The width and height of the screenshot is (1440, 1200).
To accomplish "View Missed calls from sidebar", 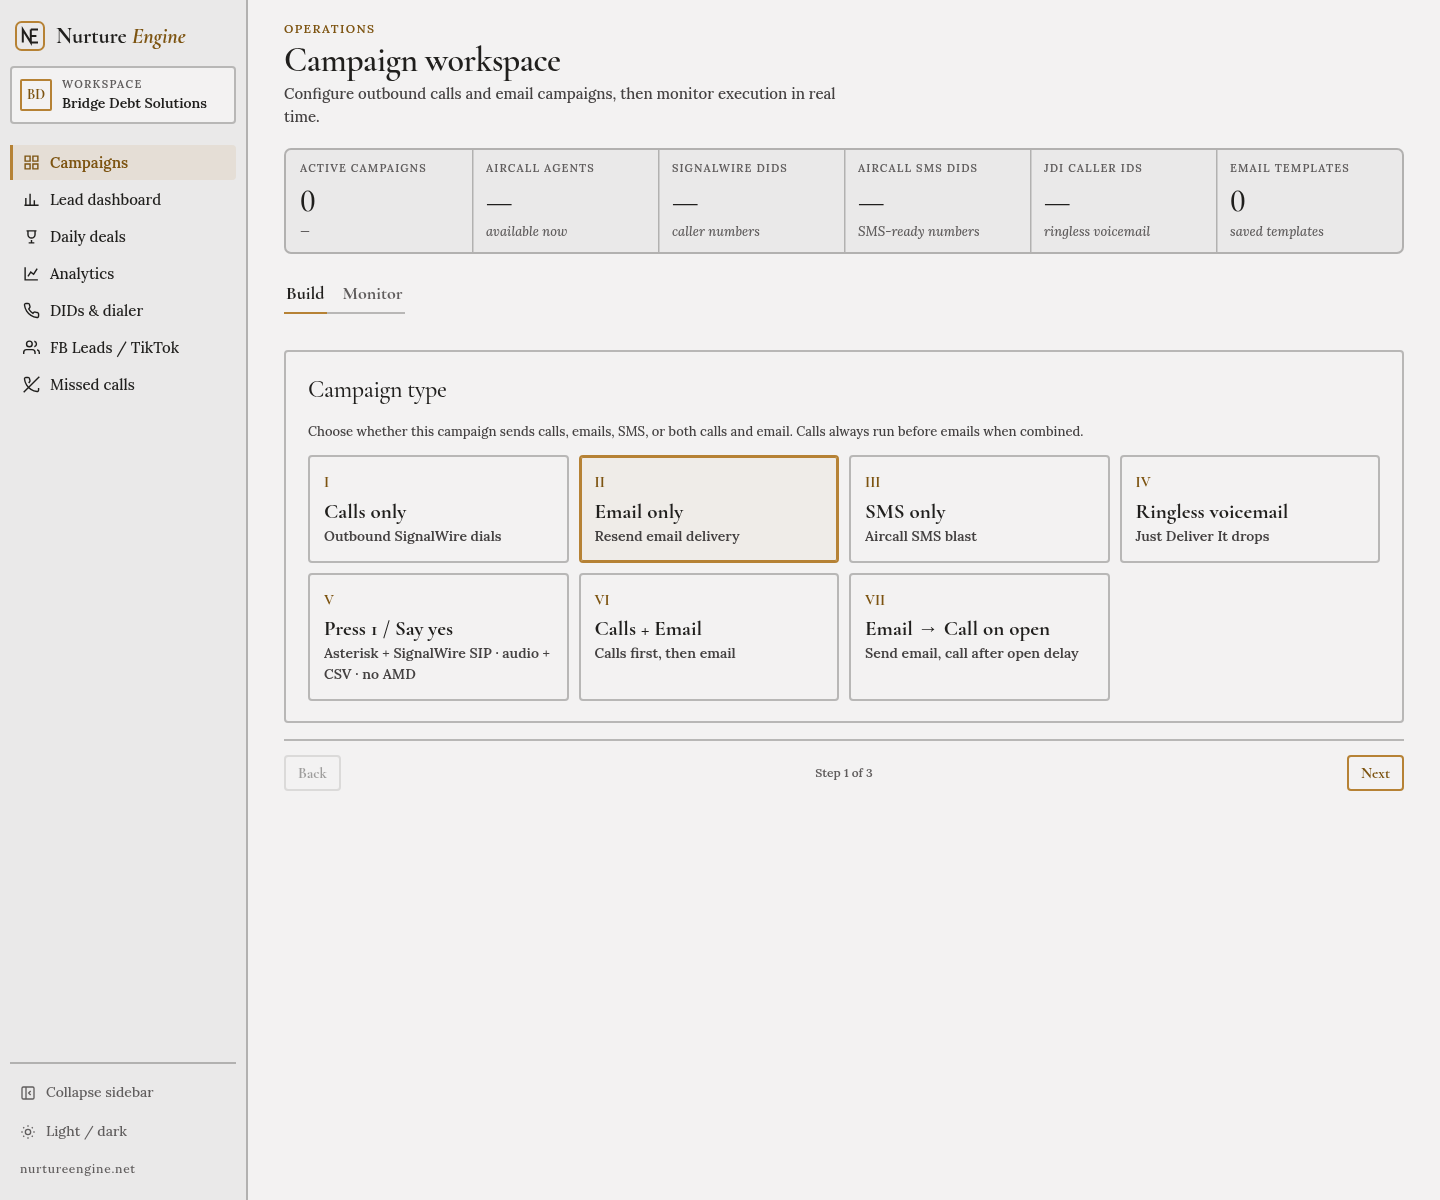I will click(x=123, y=385).
